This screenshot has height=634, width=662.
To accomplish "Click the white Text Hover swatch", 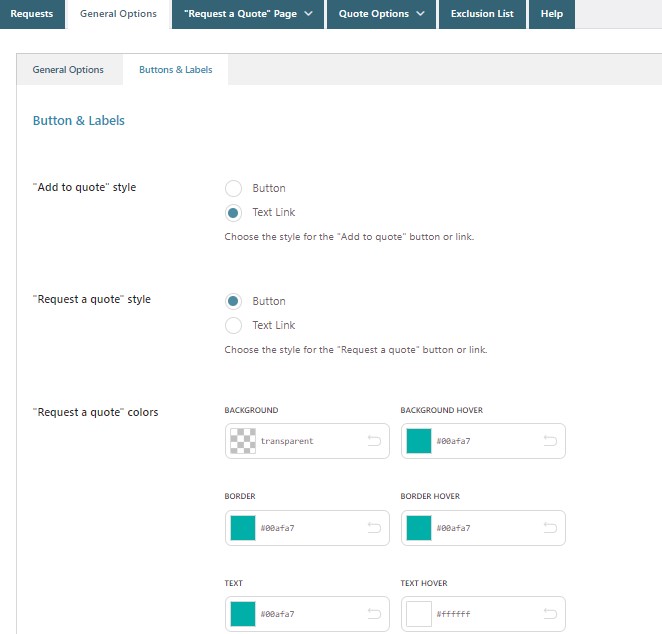I will (x=419, y=614).
